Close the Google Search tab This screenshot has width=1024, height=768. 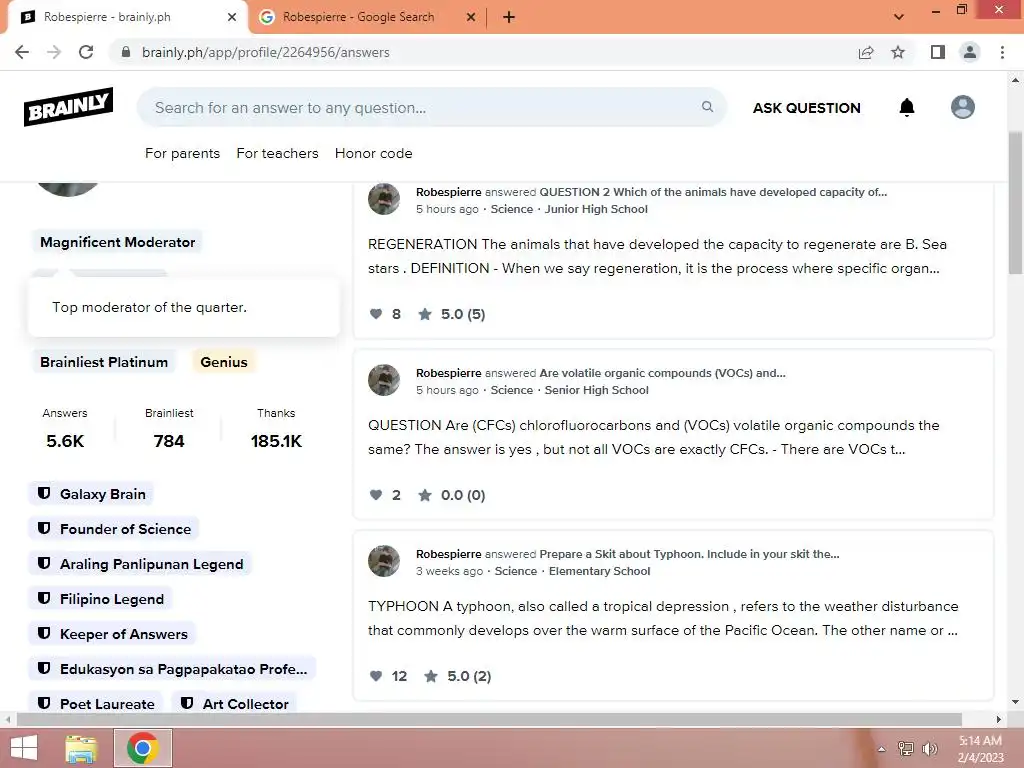tap(471, 17)
